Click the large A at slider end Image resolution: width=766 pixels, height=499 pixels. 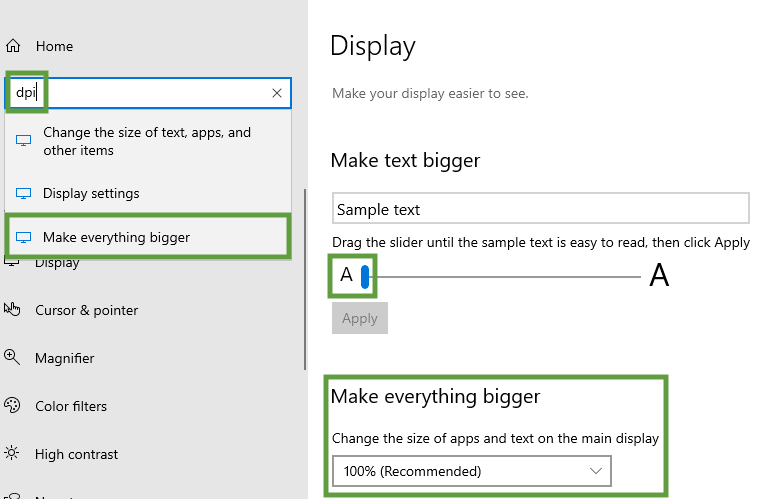(659, 276)
